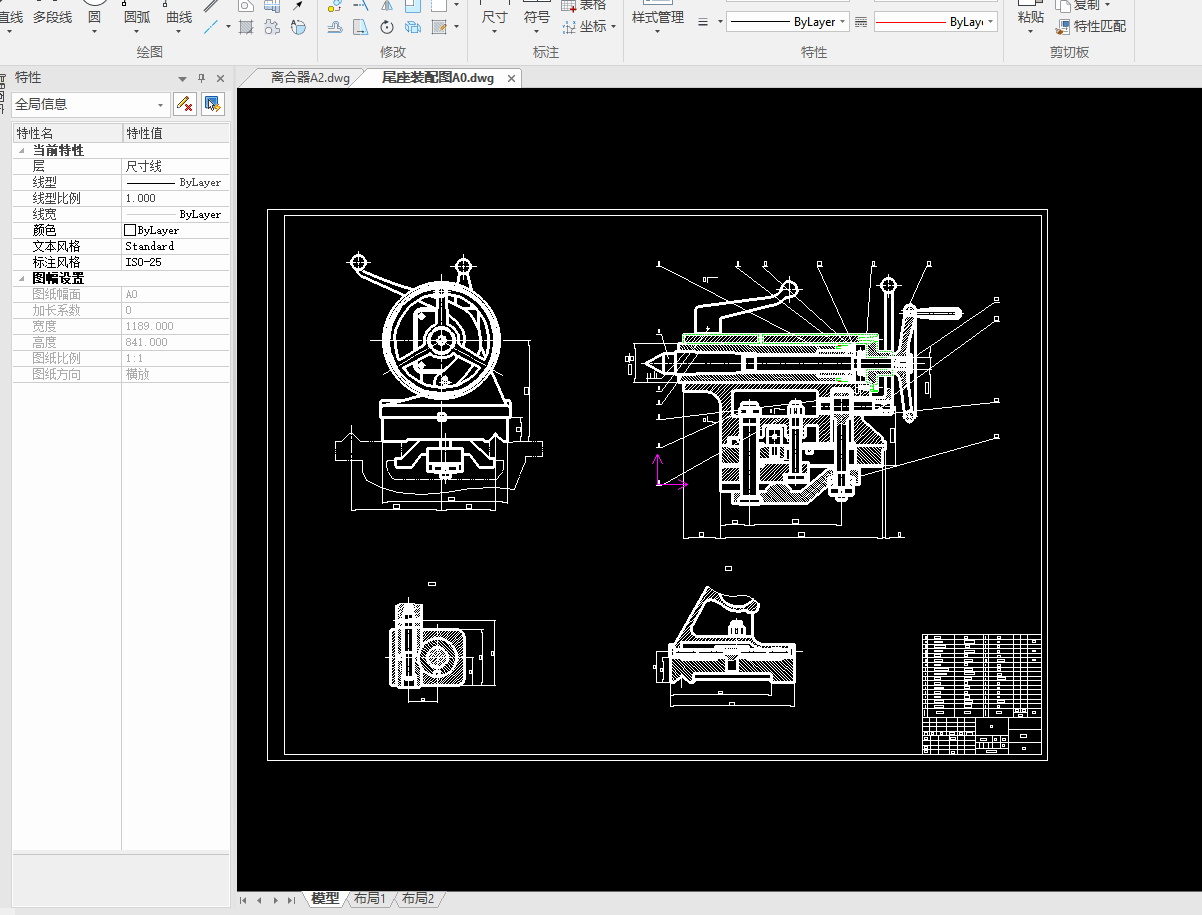Click the rotate icon in 修改 panel

(x=387, y=27)
